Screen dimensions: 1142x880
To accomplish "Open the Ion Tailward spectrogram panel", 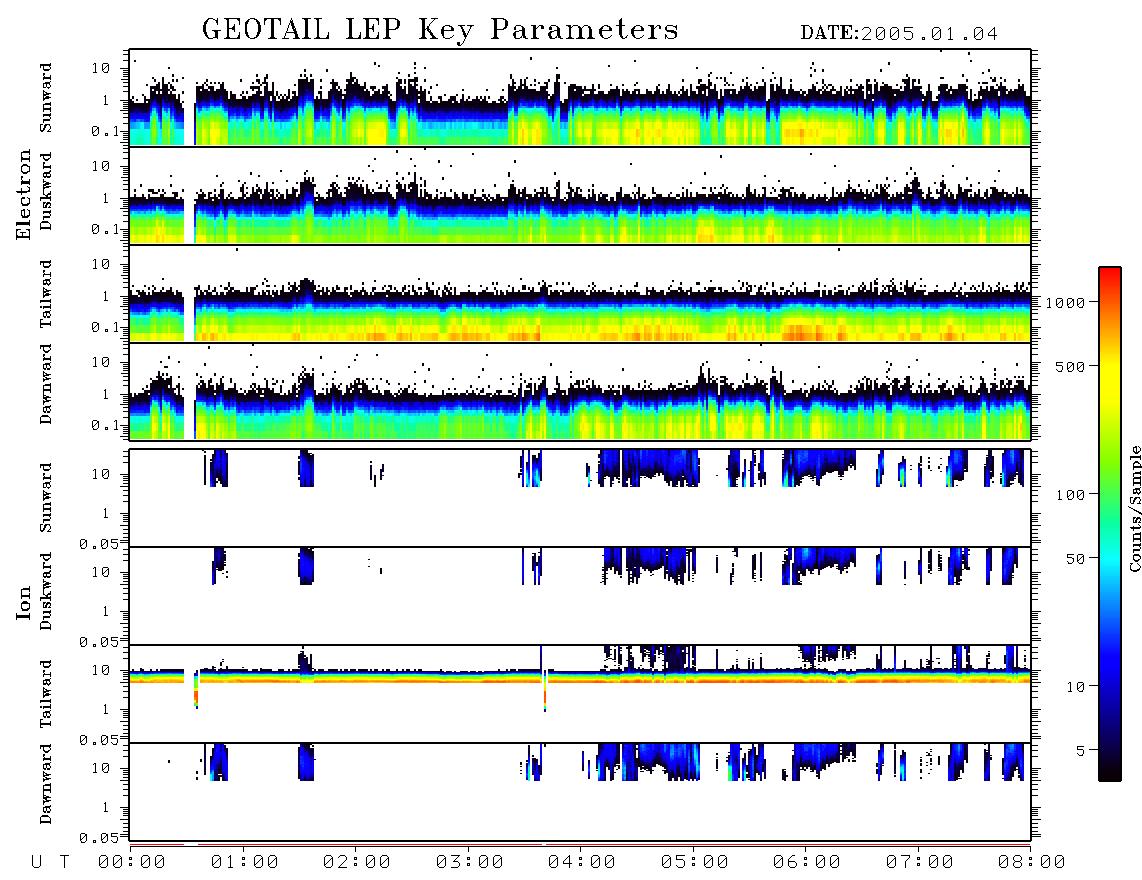I will pyautogui.click(x=580, y=694).
